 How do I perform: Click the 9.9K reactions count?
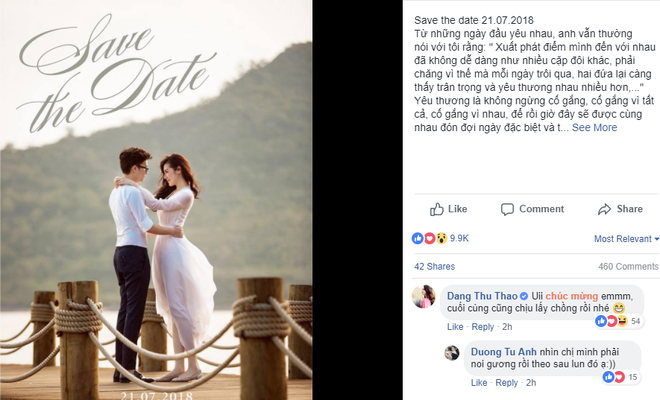pos(459,238)
